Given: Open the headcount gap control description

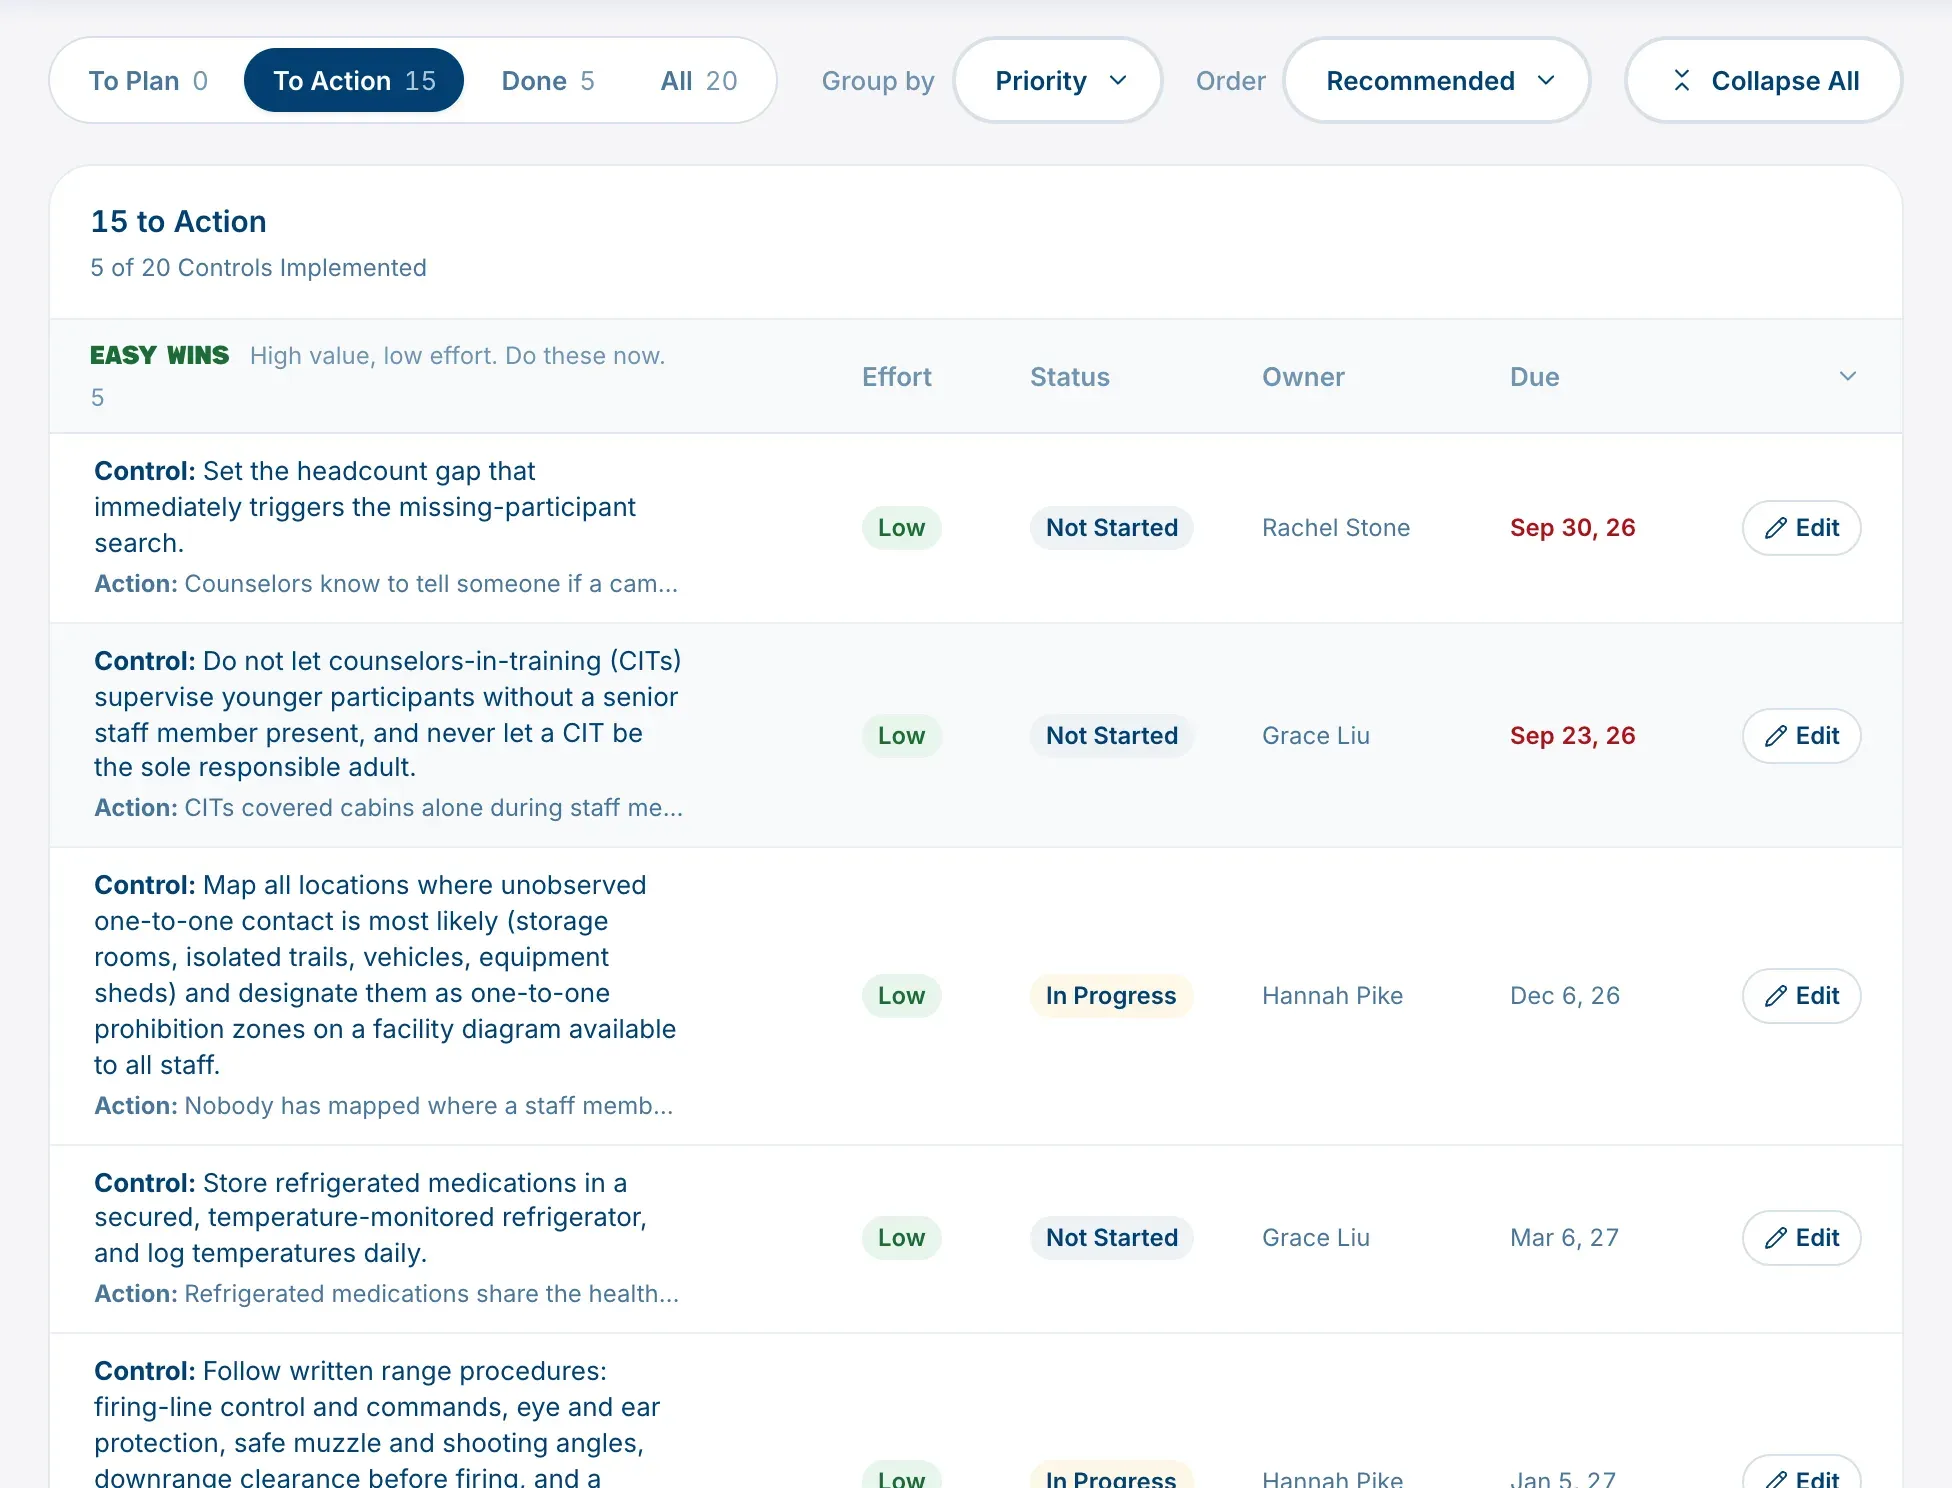Looking at the screenshot, I should [x=365, y=507].
